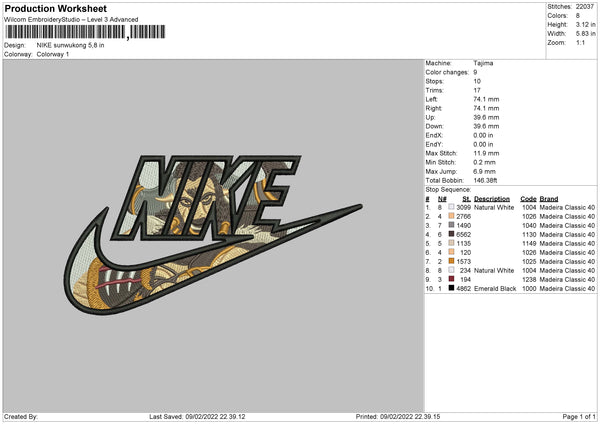Select the 'Page 1 of 1' indicator
Image resolution: width=600 pixels, height=424 pixels.
coord(579,416)
